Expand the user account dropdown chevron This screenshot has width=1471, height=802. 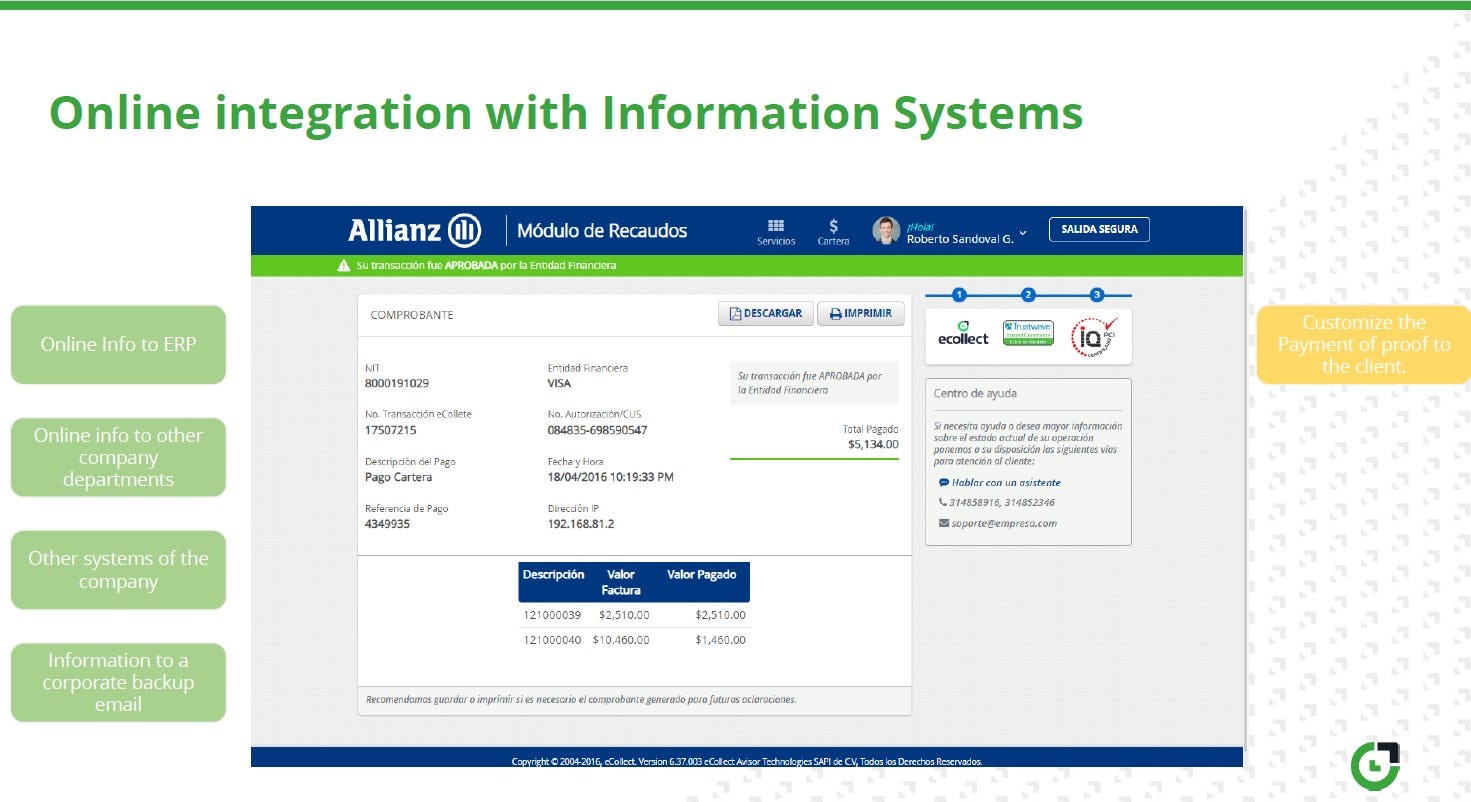click(x=1023, y=232)
